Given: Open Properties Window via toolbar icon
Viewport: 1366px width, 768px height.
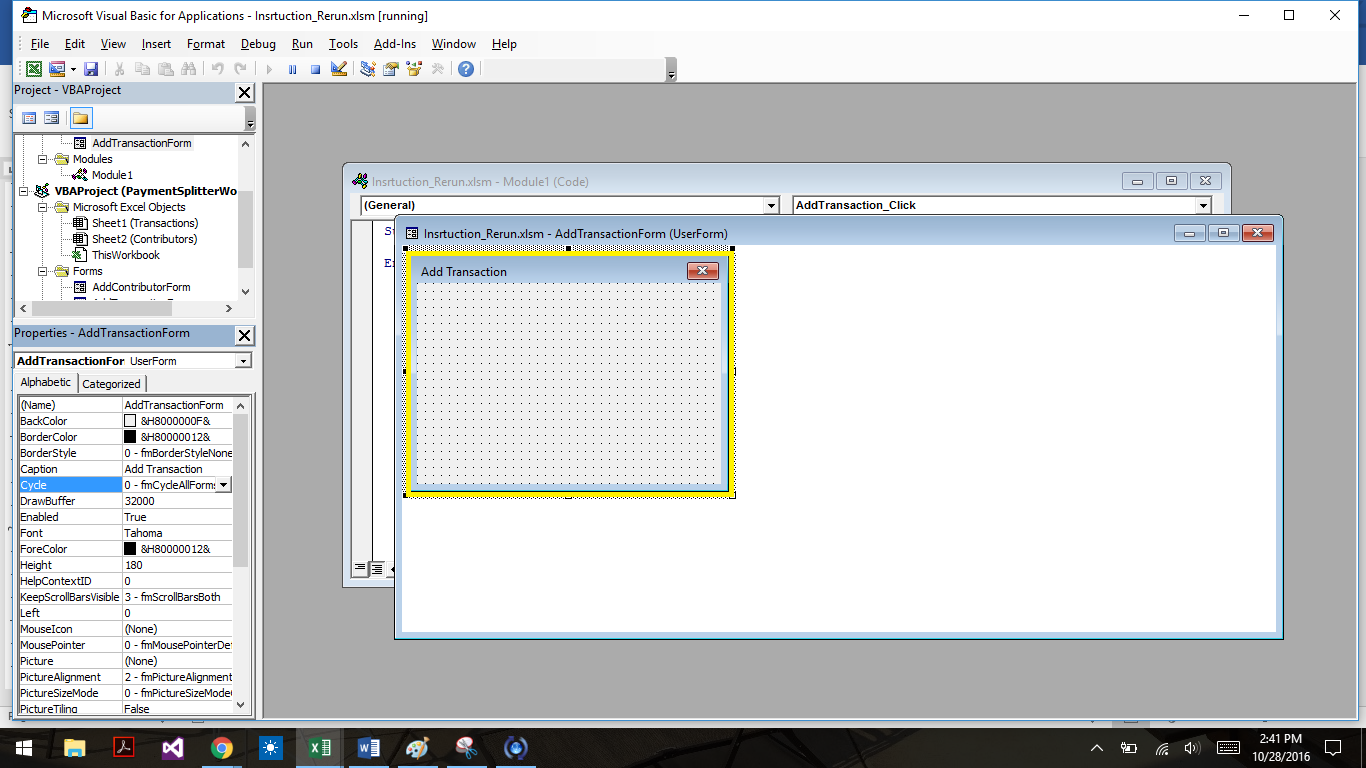Looking at the screenshot, I should point(391,69).
